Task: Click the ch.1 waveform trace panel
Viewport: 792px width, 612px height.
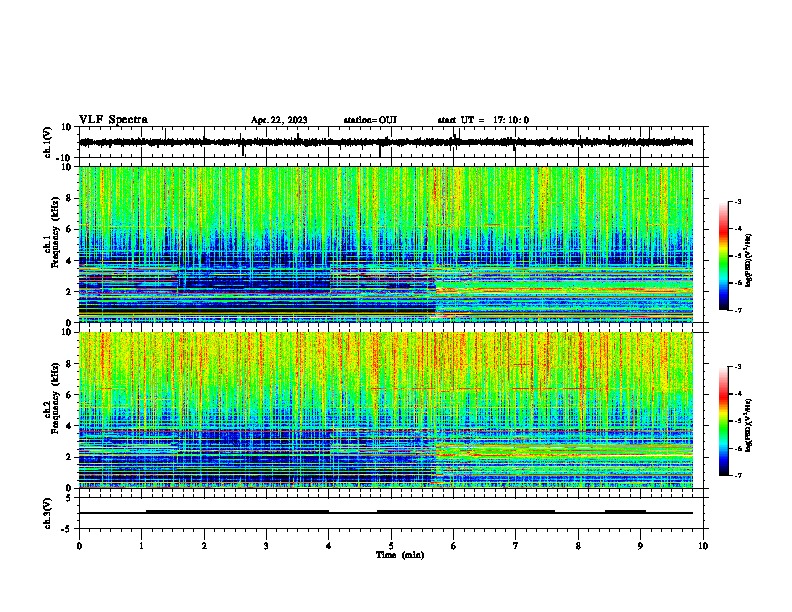Action: [393, 142]
